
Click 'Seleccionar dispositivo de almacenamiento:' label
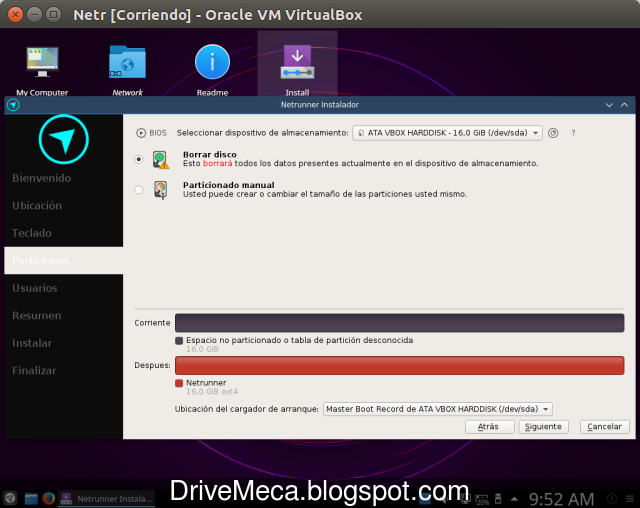point(262,133)
